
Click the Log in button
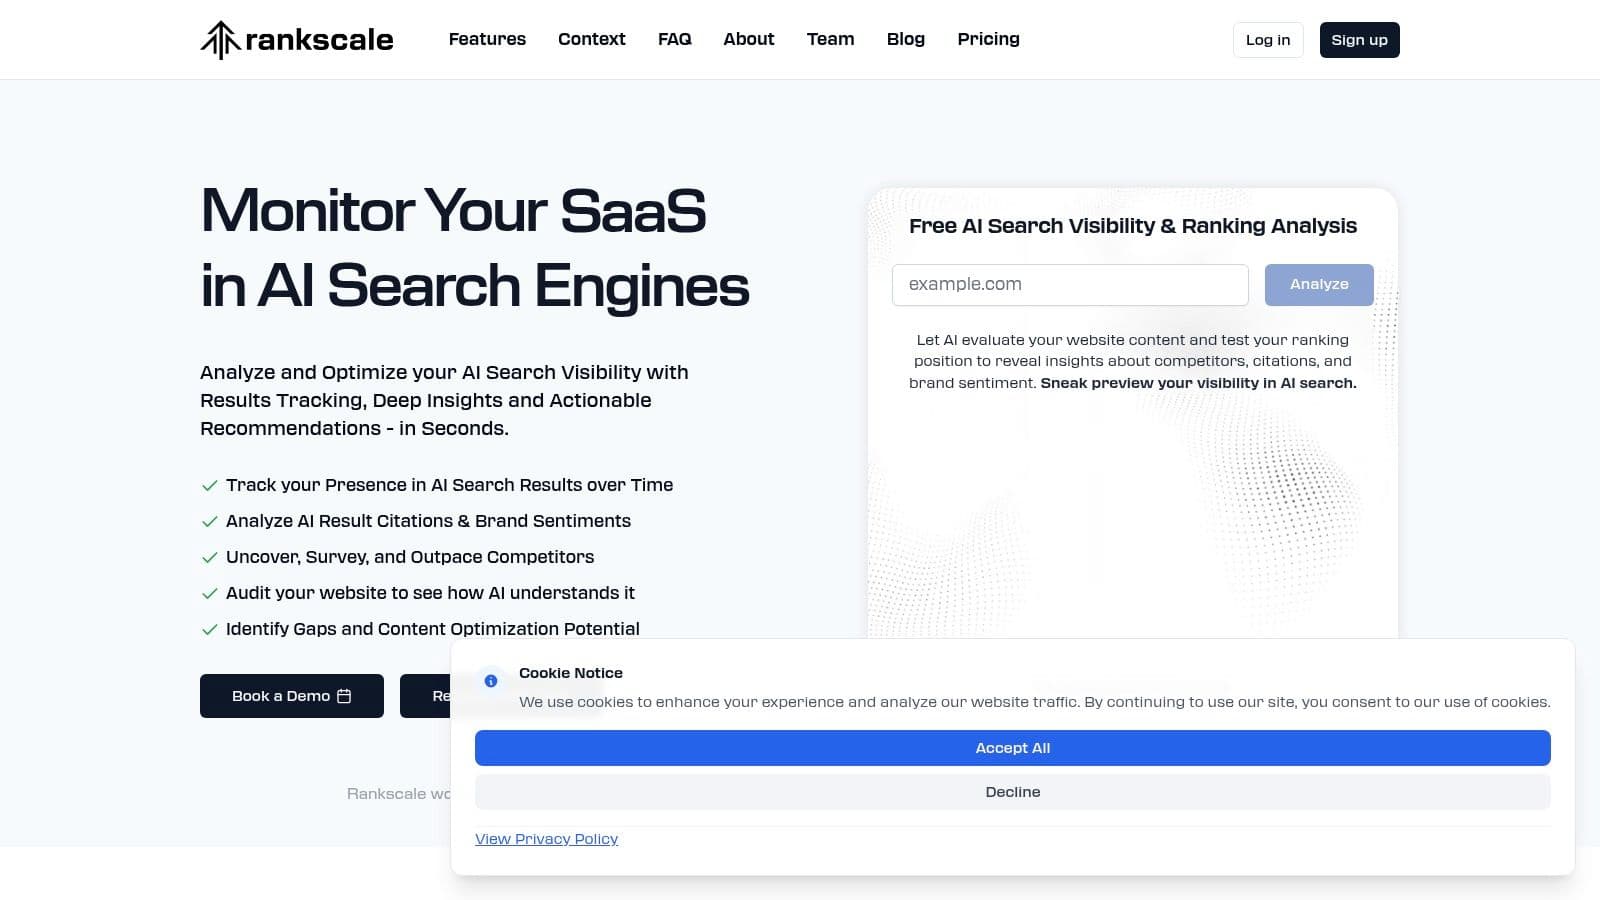point(1267,40)
